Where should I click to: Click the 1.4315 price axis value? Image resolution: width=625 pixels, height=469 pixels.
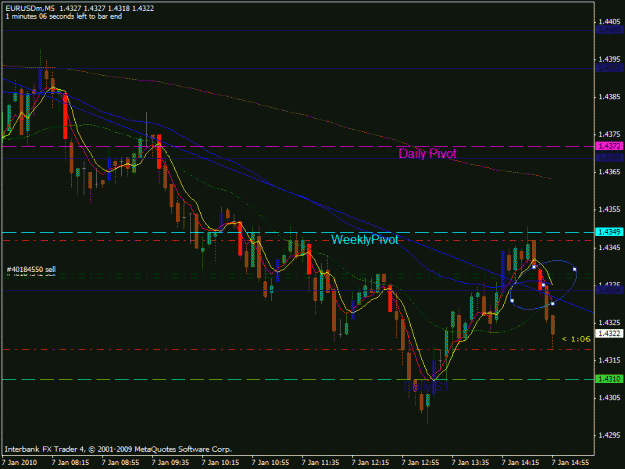tap(610, 360)
